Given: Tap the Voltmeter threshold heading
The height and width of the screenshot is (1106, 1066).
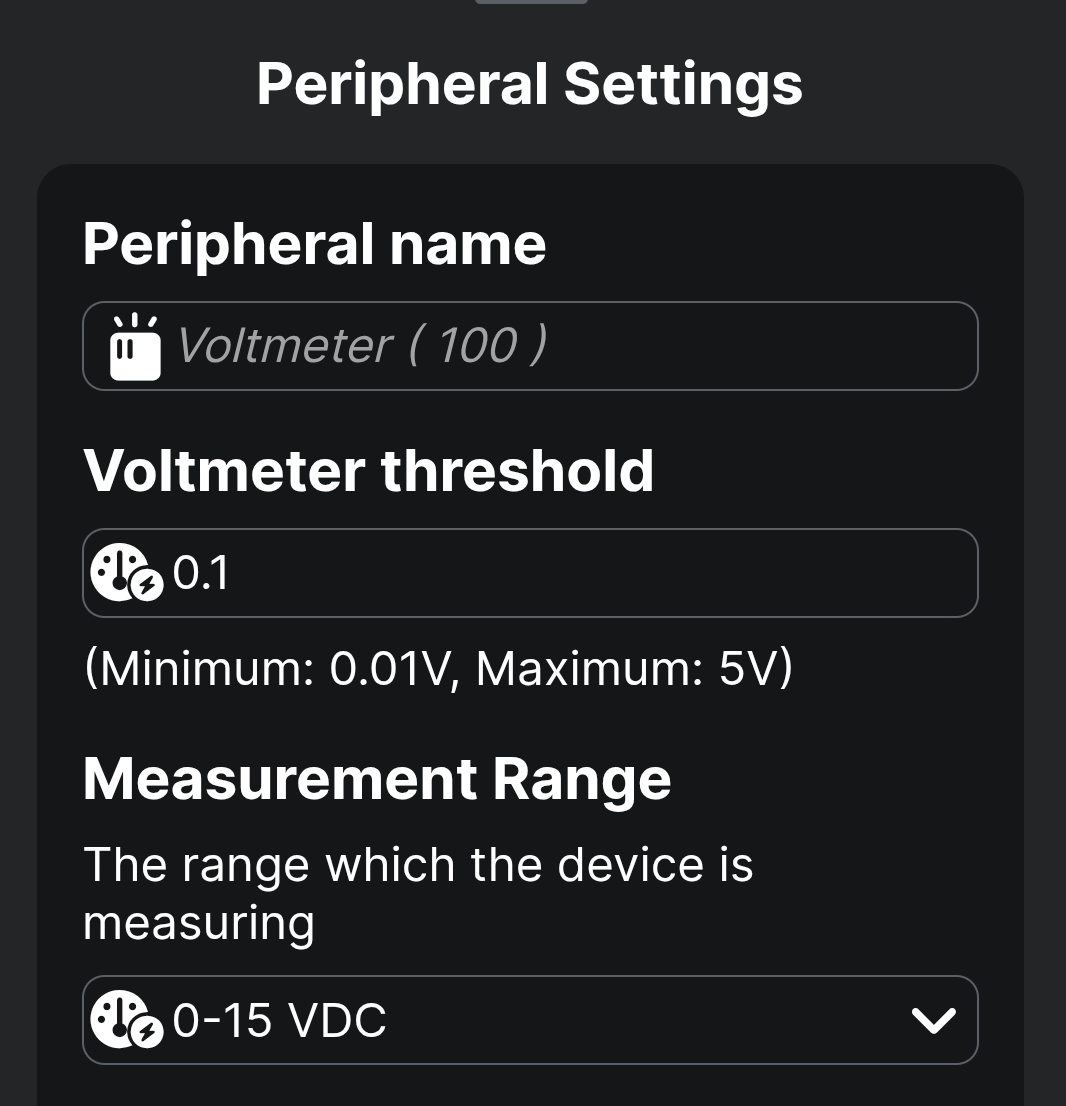Looking at the screenshot, I should point(368,470).
